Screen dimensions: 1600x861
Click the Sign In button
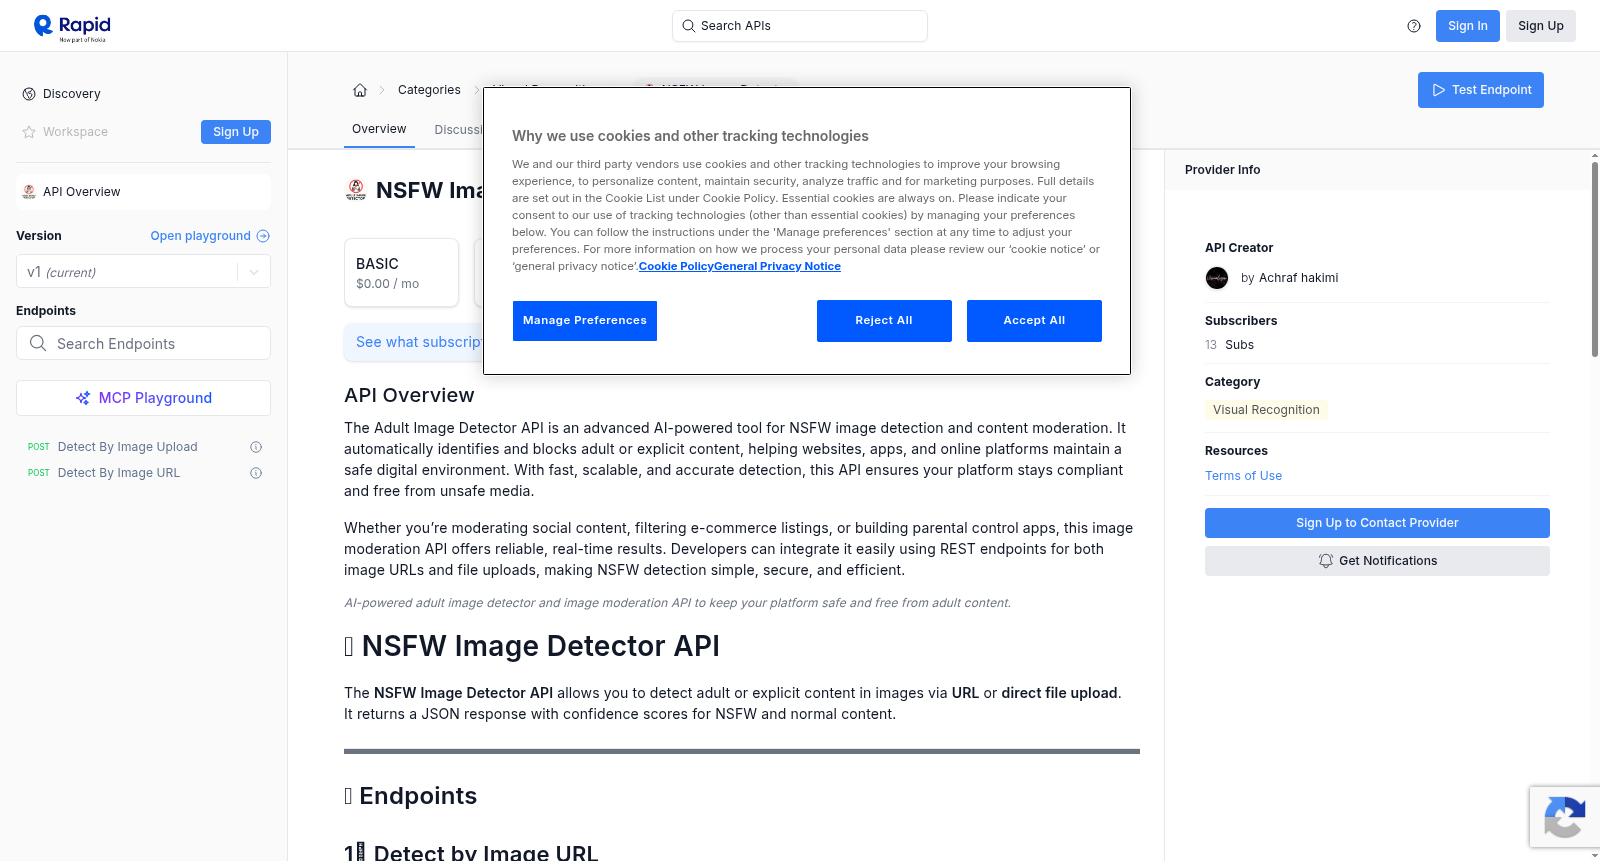[x=1468, y=26]
